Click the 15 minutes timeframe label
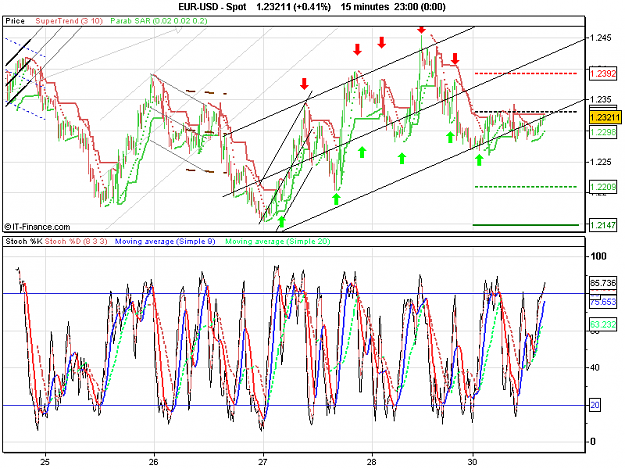The width and height of the screenshot is (625, 469). coord(365,7)
